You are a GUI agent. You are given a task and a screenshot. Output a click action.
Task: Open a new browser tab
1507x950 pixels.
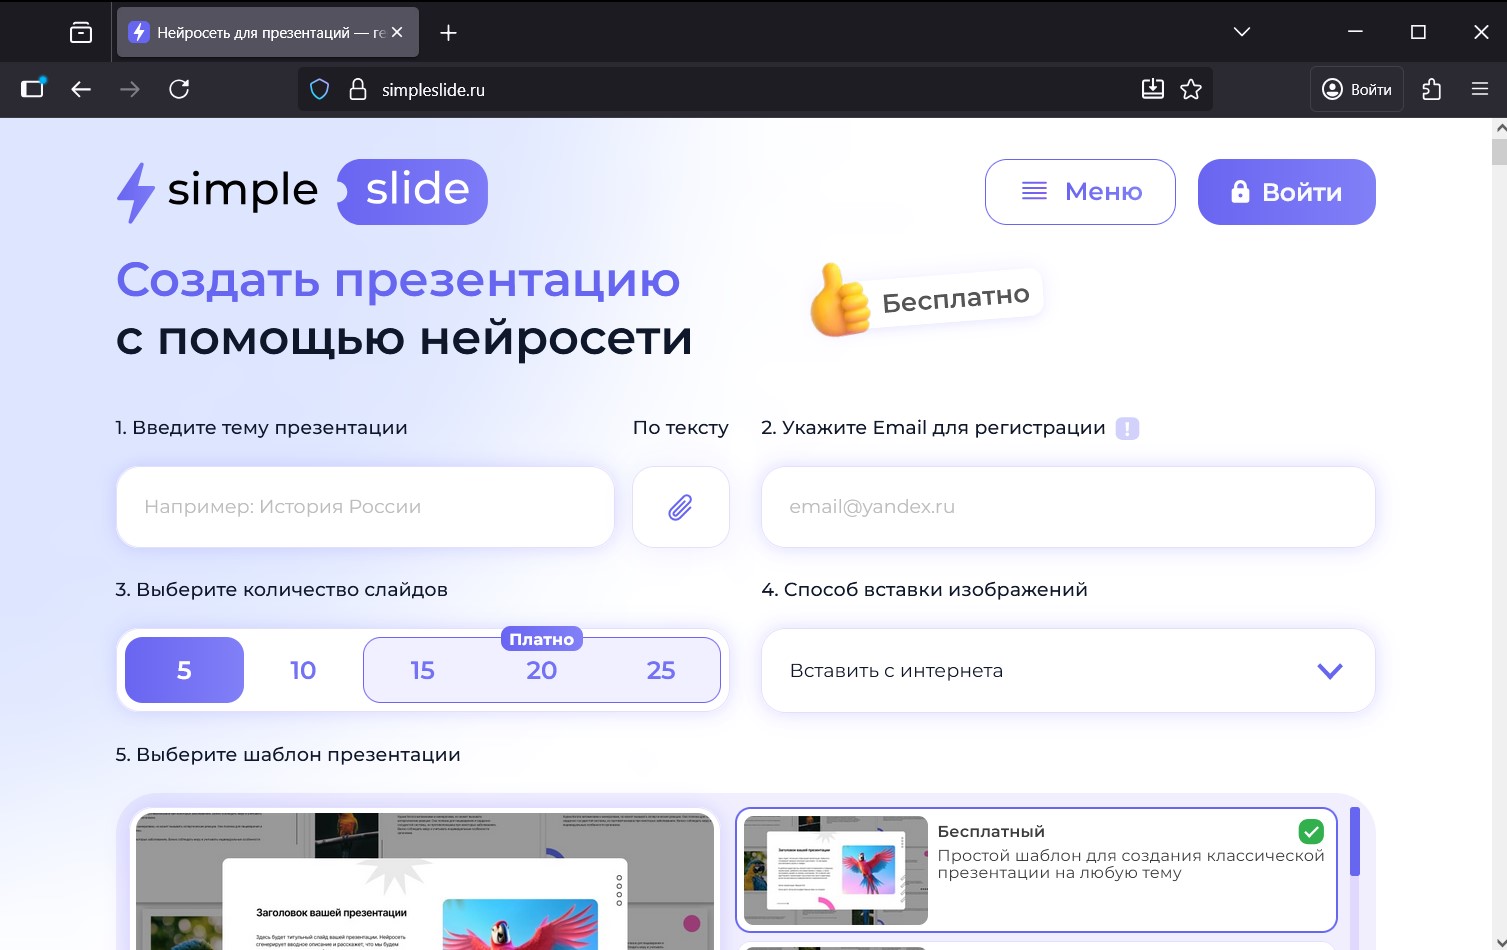pyautogui.click(x=448, y=31)
